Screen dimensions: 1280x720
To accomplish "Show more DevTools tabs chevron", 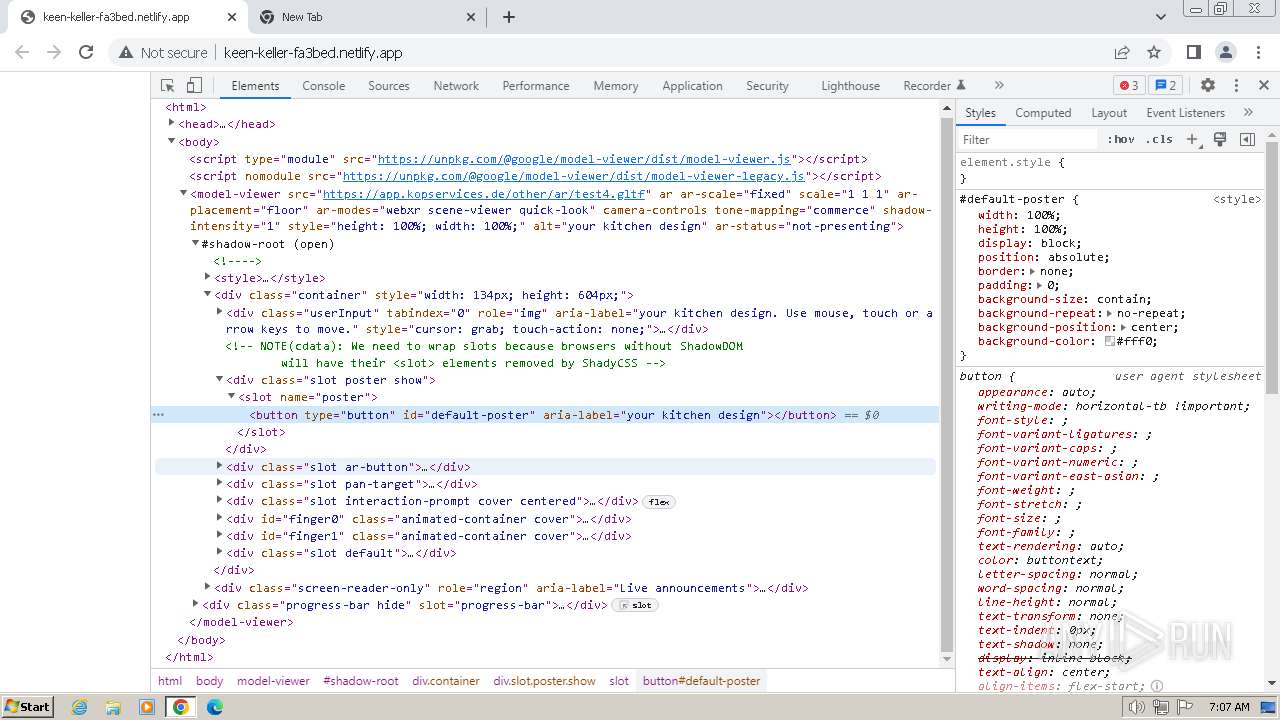I will pos(999,86).
